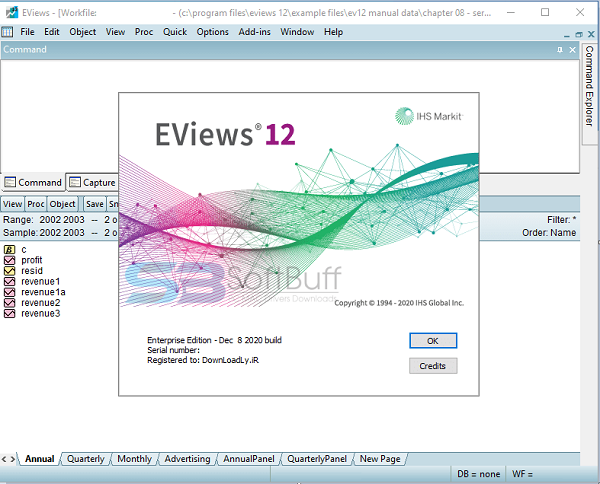Open the Proc menu

[x=144, y=32]
